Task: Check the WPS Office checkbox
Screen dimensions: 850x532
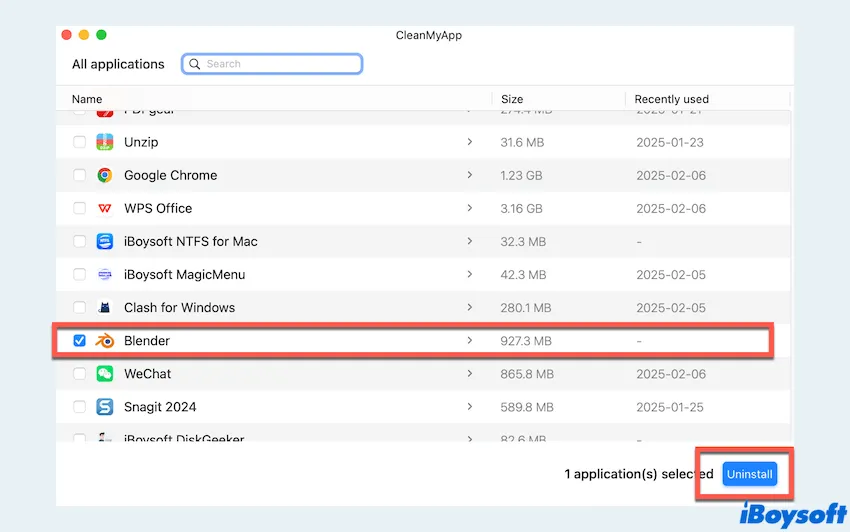Action: point(79,208)
